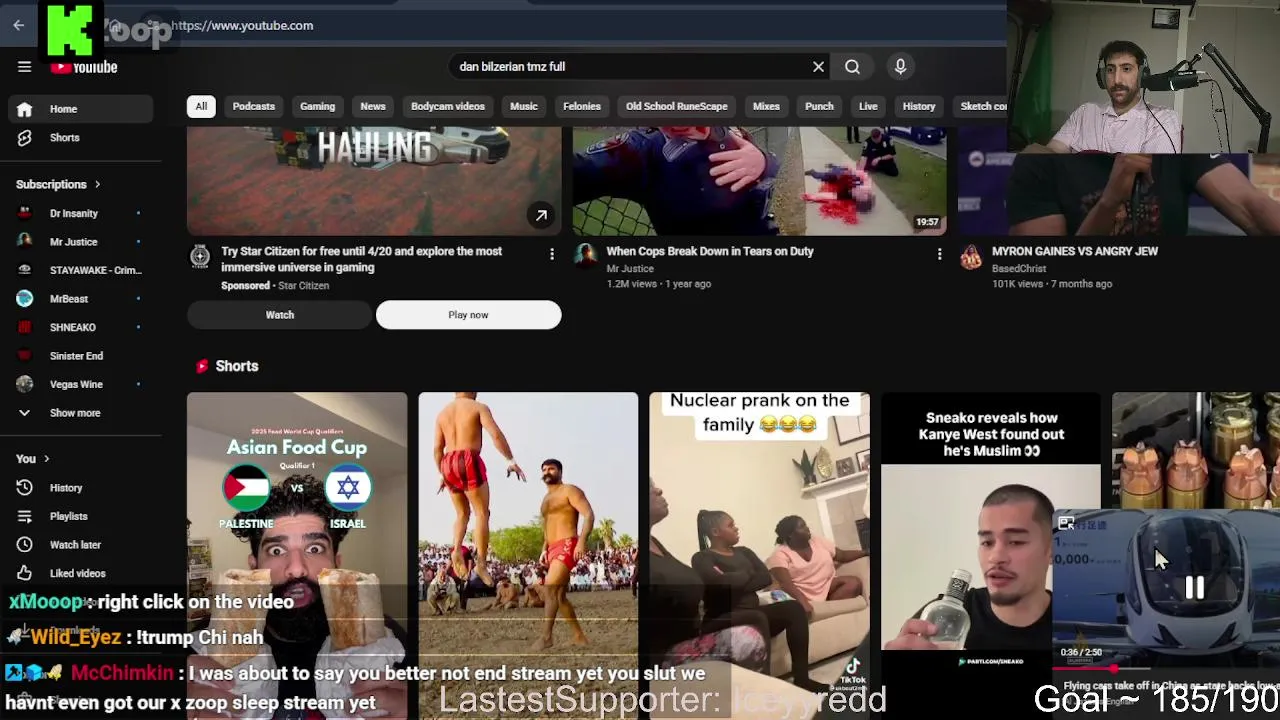This screenshot has width=1280, height=720.
Task: Expand subscriptions with Show more
Action: [x=80, y=413]
